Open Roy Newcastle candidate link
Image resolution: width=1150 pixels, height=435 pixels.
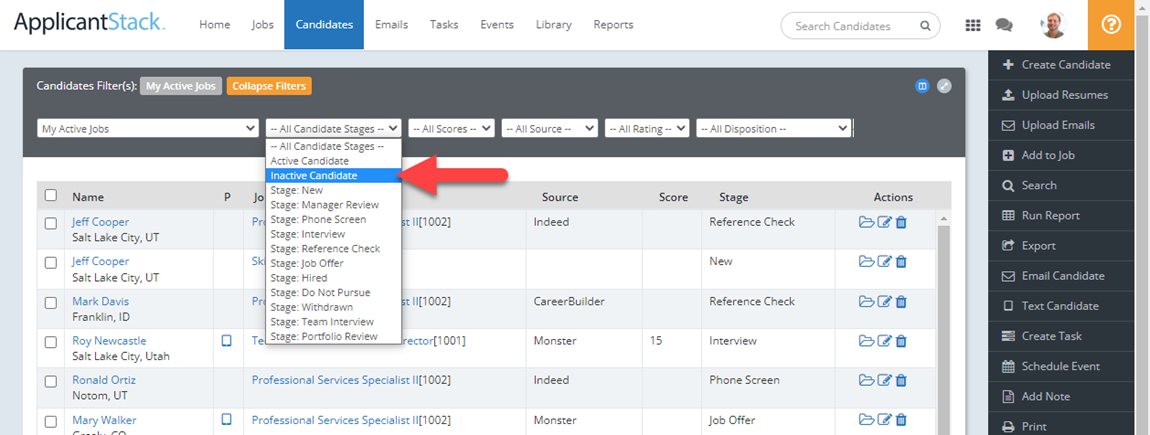(109, 341)
